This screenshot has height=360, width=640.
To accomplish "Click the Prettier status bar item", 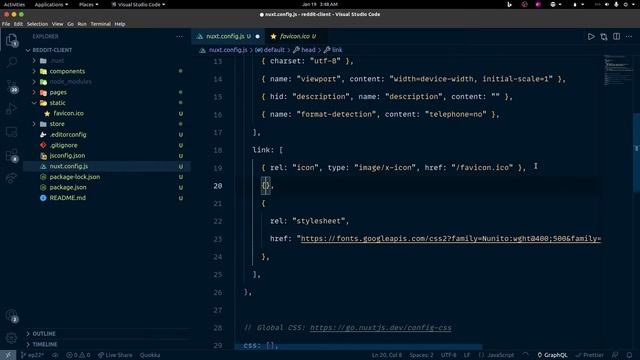I will click(x=589, y=355).
